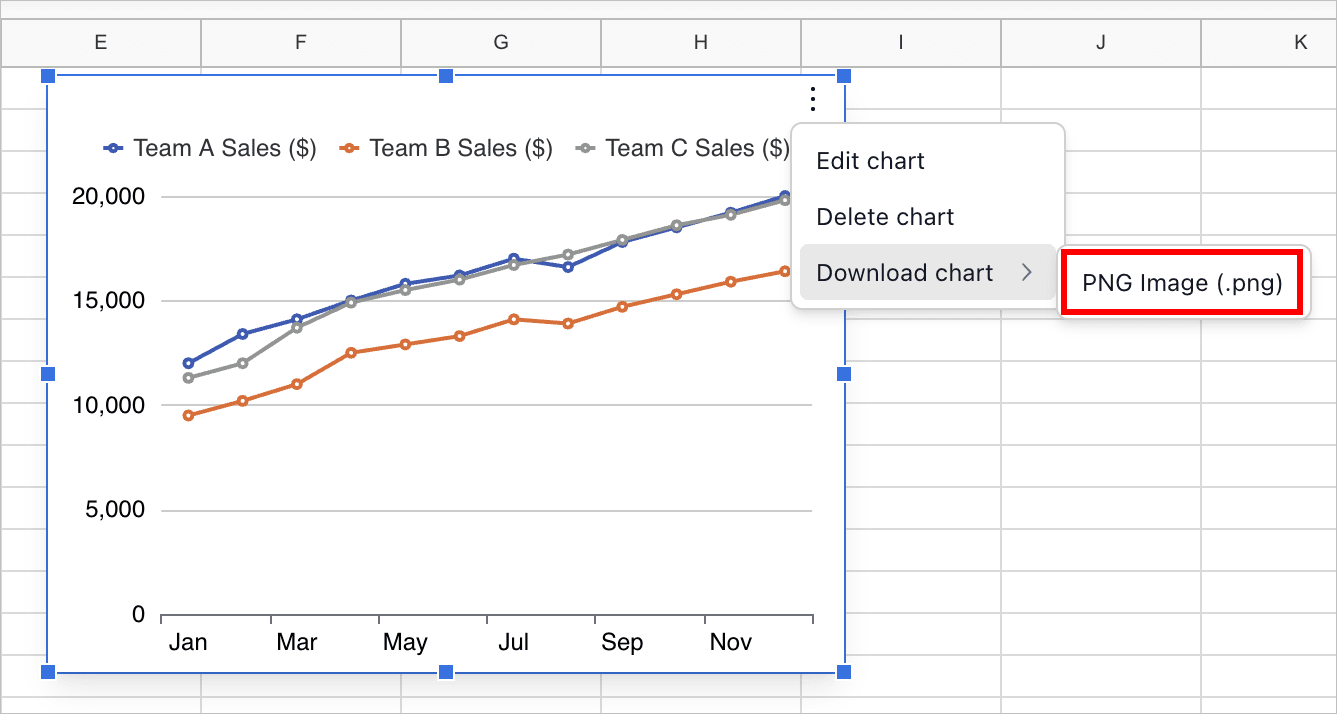Image resolution: width=1337 pixels, height=714 pixels.
Task: Open the highlighted Download chart flyout
Action: [904, 272]
